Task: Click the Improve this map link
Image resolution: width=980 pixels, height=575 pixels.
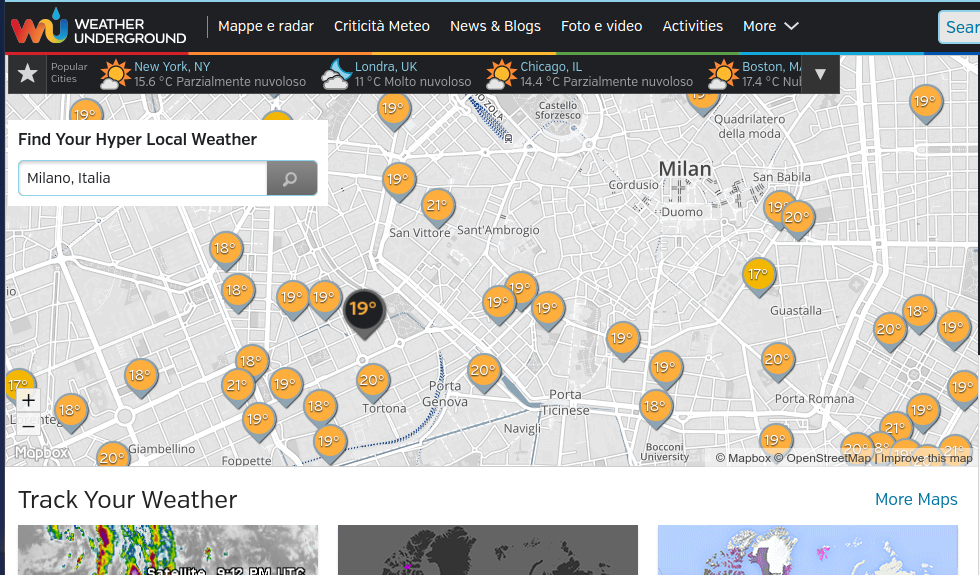Action: pyautogui.click(x=925, y=458)
